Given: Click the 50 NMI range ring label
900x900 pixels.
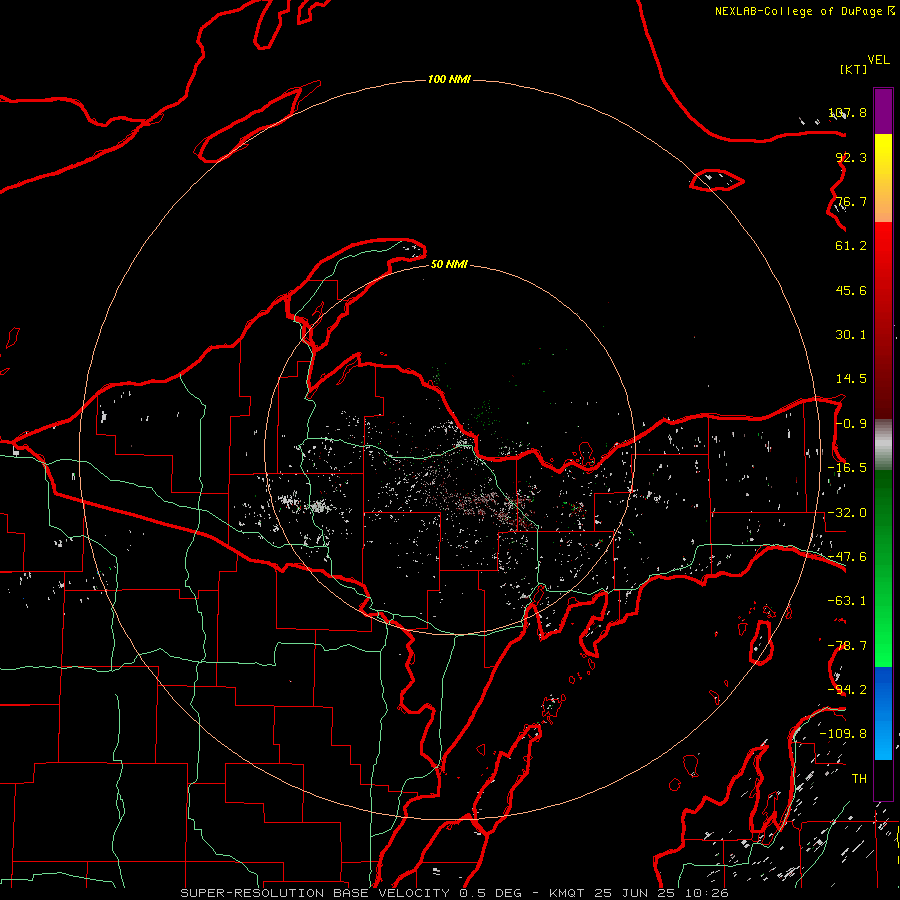Looking at the screenshot, I should (449, 264).
